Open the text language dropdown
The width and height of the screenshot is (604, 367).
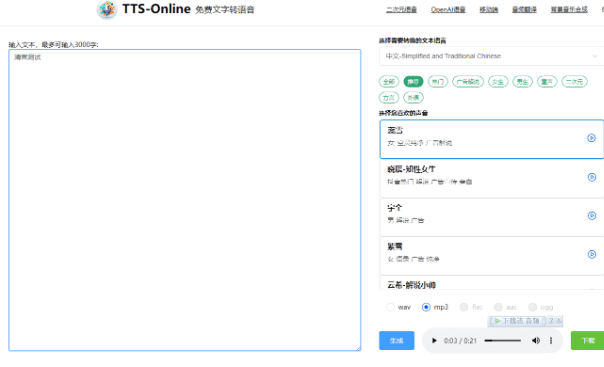pyautogui.click(x=491, y=56)
